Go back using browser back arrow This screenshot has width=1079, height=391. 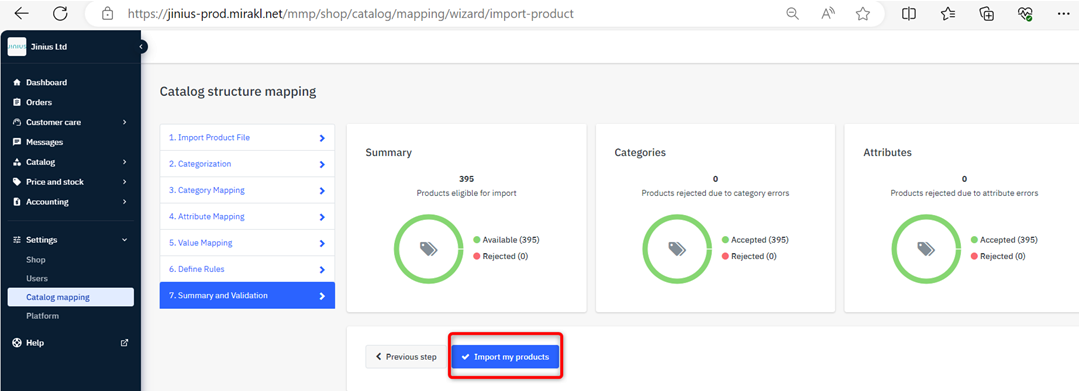(21, 13)
